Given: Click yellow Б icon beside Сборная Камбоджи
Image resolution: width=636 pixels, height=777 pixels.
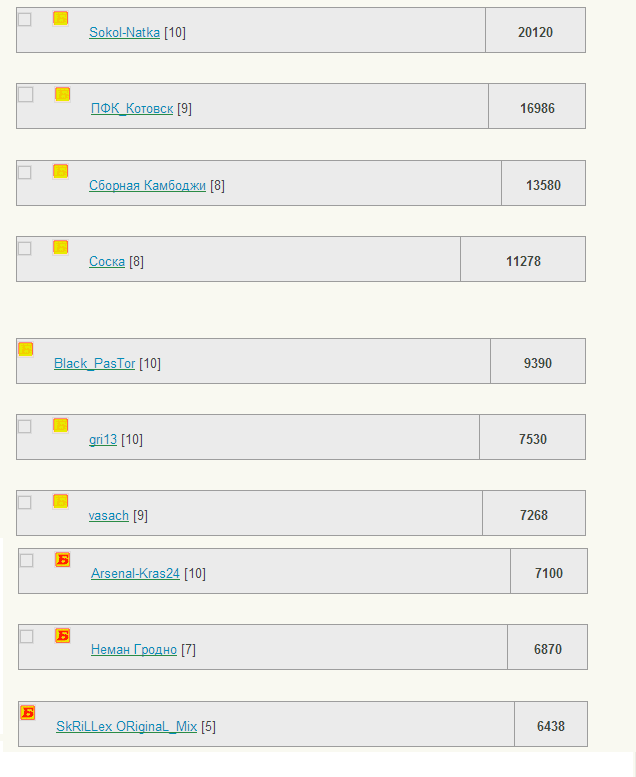Looking at the screenshot, I should 60,171.
